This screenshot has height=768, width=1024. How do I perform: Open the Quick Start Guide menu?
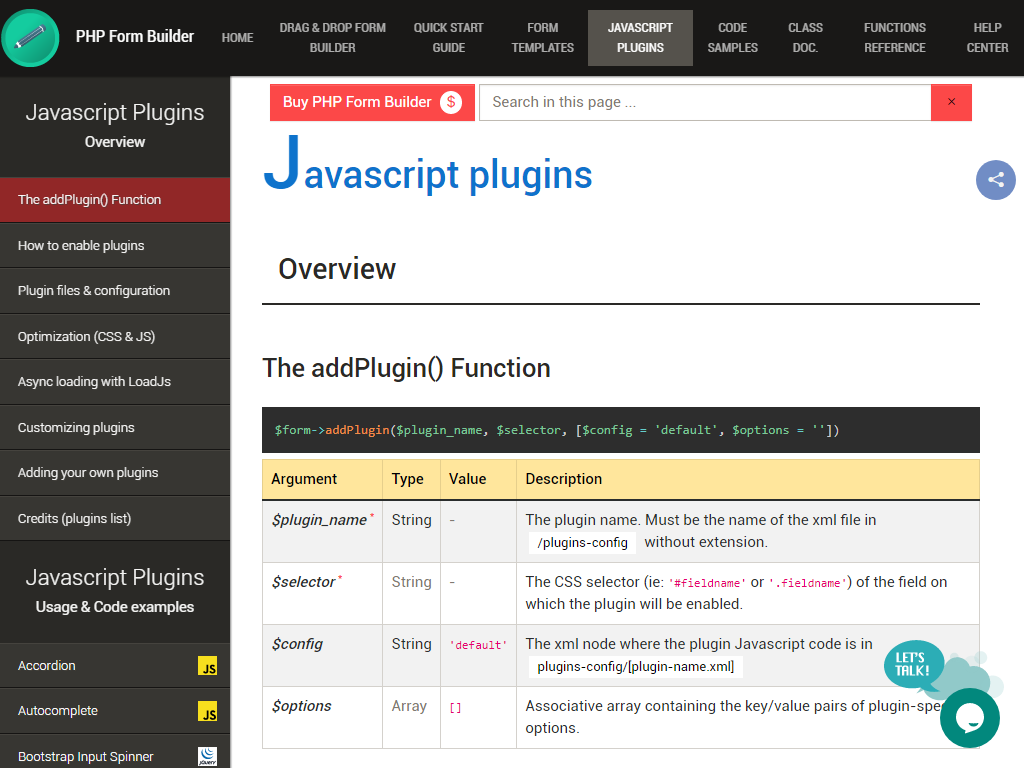point(448,38)
